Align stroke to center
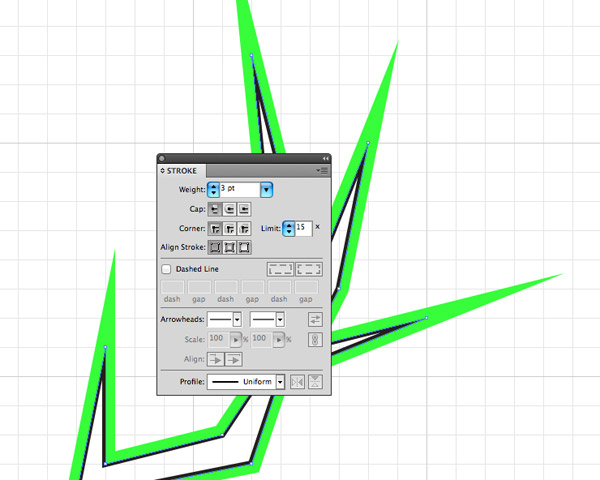 (215, 248)
